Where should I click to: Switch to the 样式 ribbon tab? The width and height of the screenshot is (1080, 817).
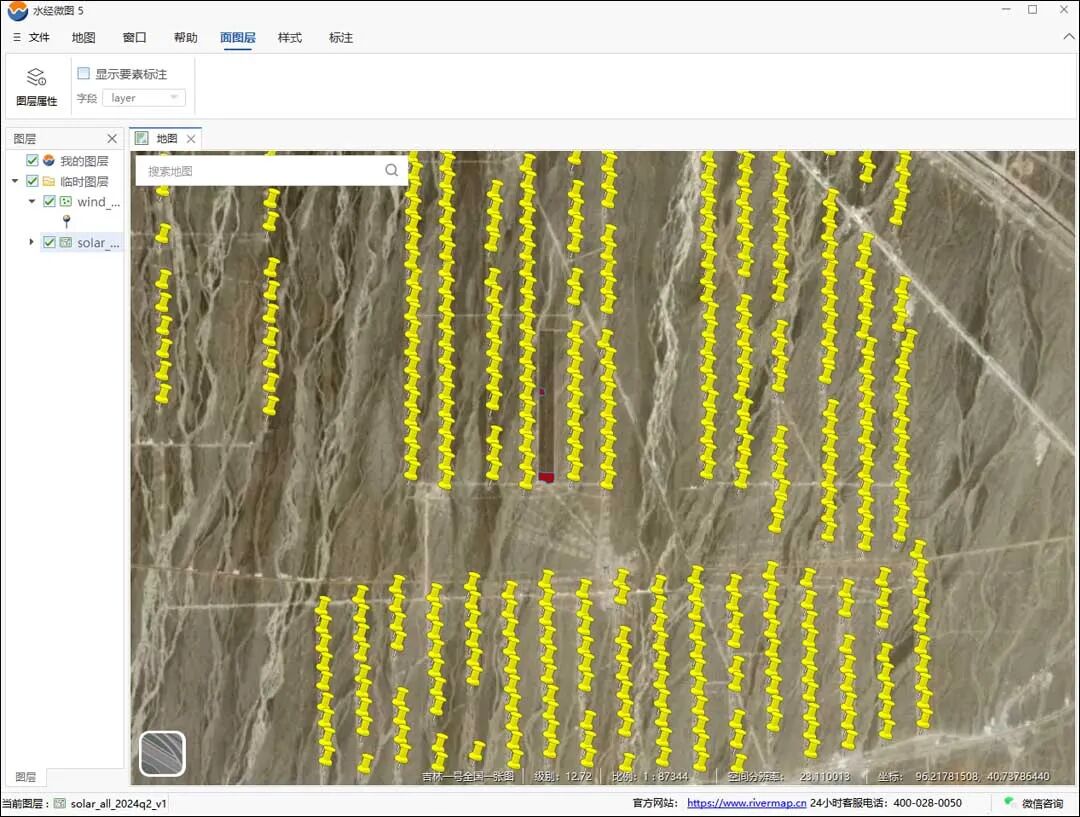(289, 37)
